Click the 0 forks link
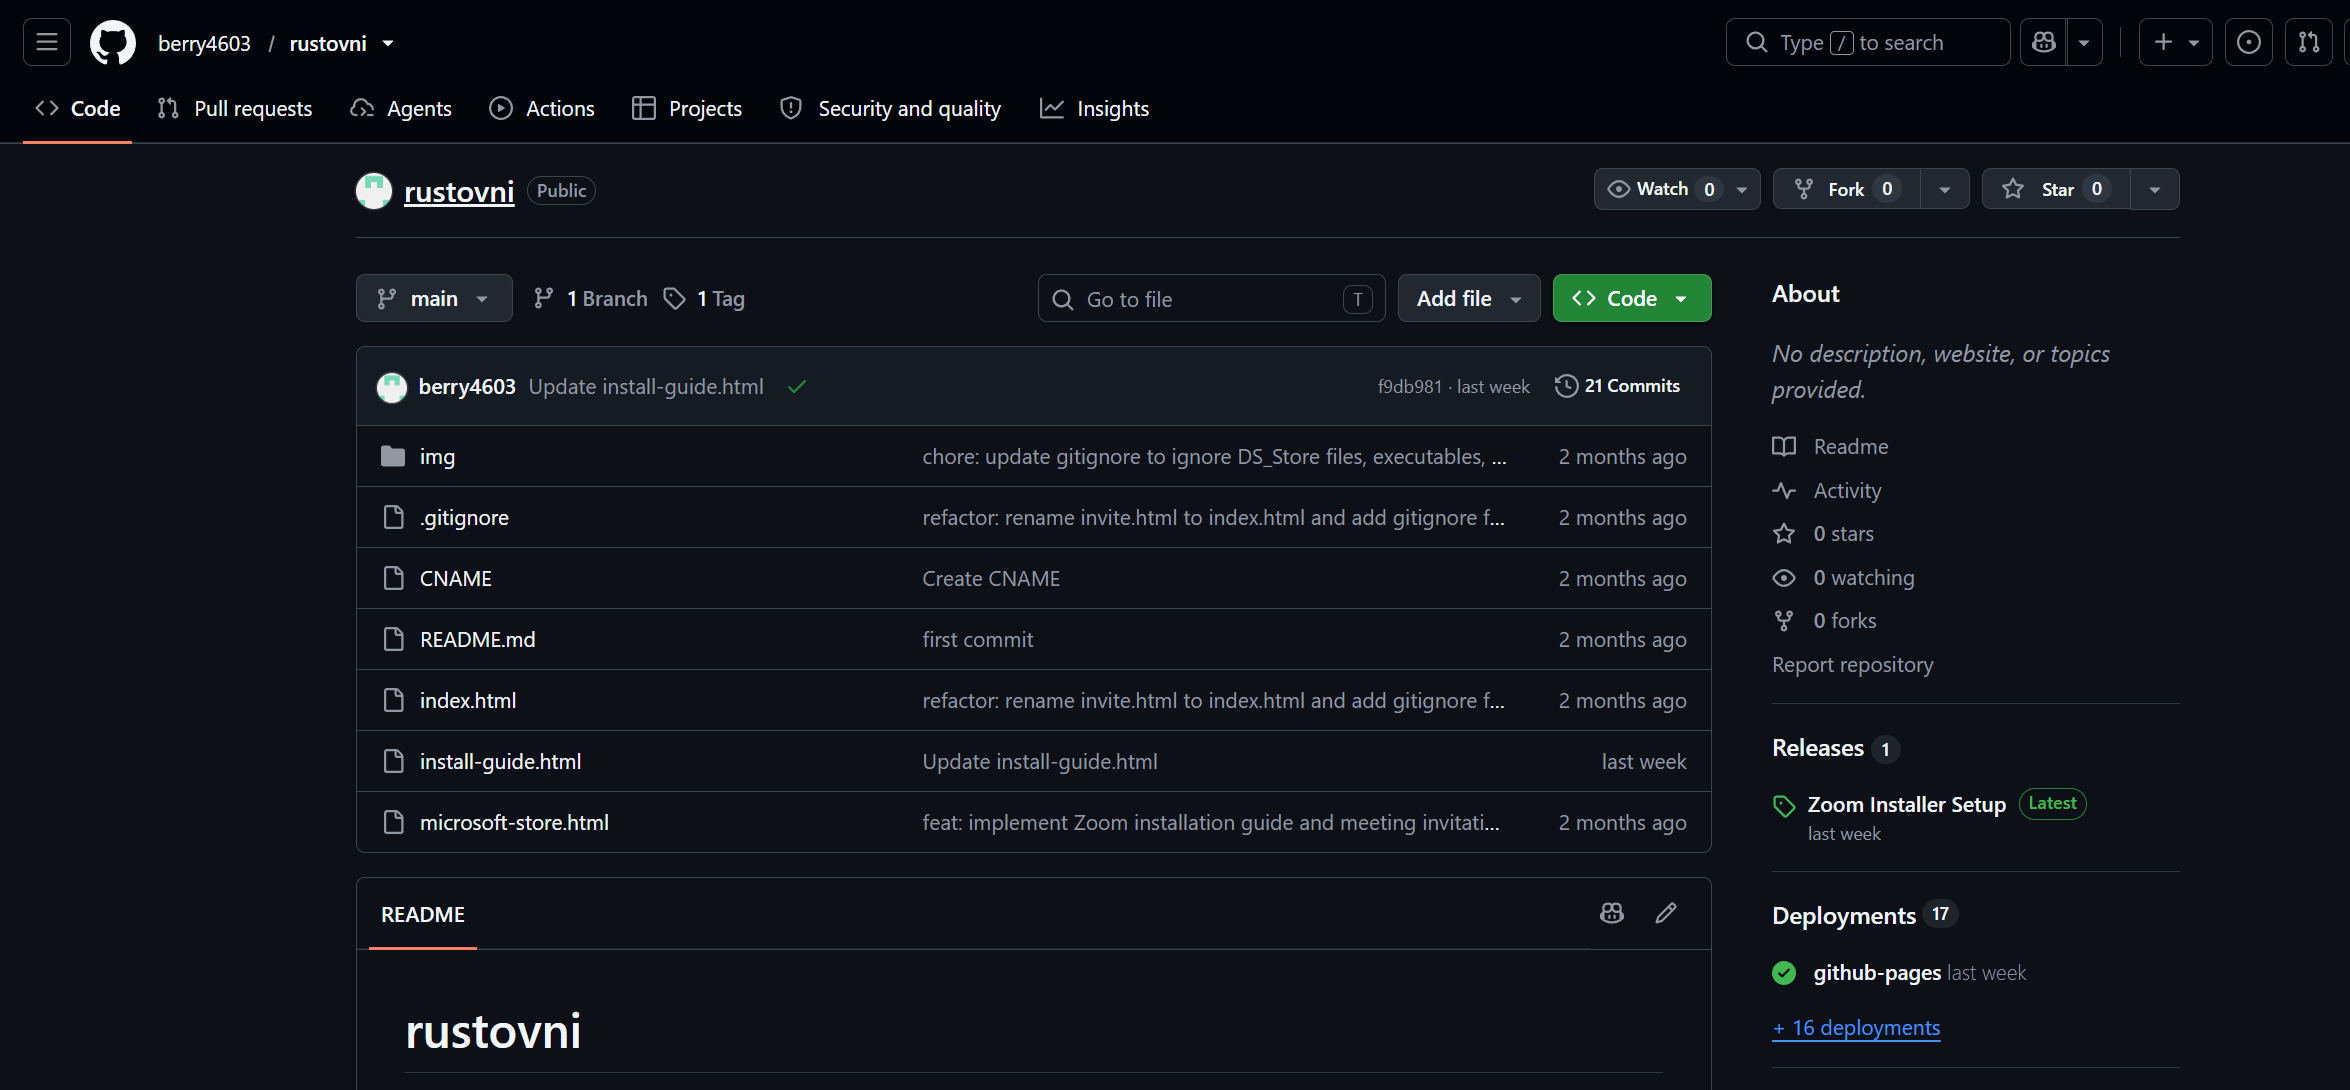The image size is (2350, 1090). pyautogui.click(x=1844, y=621)
